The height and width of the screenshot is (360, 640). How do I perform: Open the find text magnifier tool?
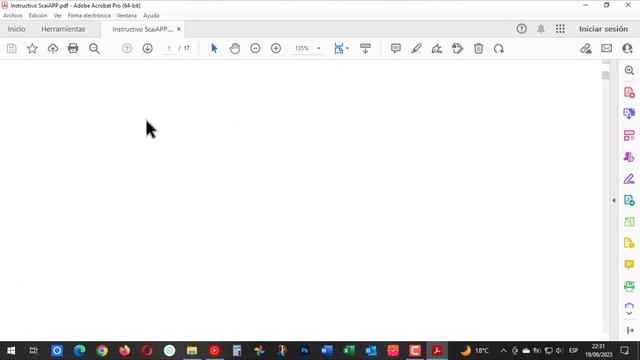tap(94, 49)
